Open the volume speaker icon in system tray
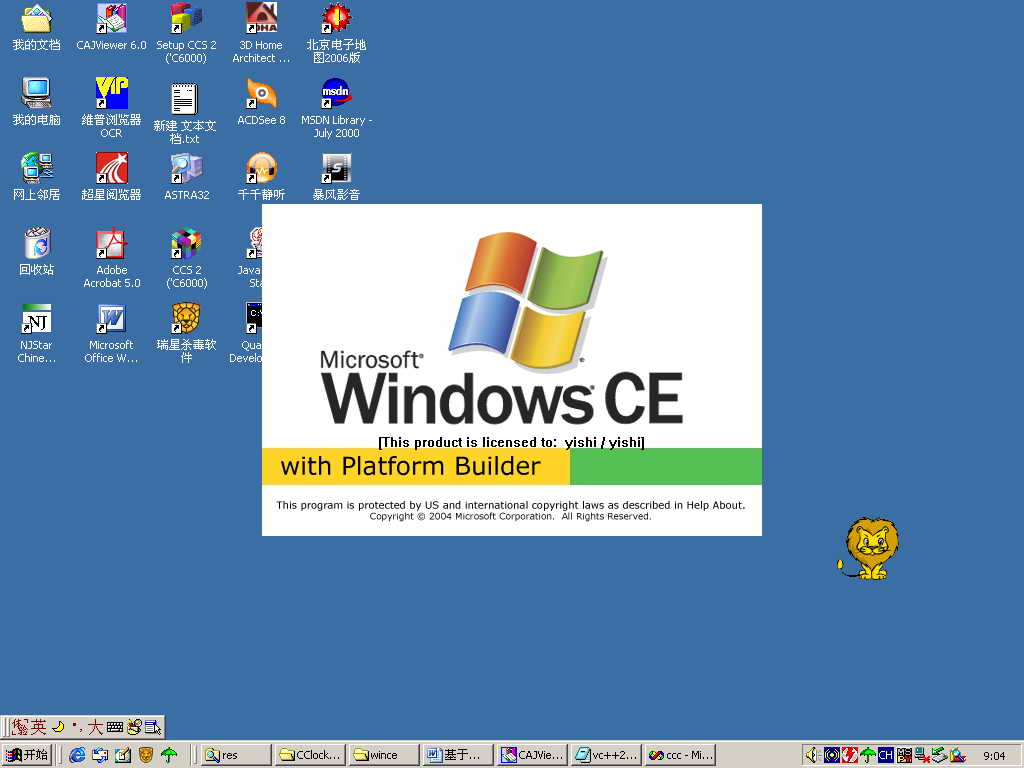 coord(812,755)
